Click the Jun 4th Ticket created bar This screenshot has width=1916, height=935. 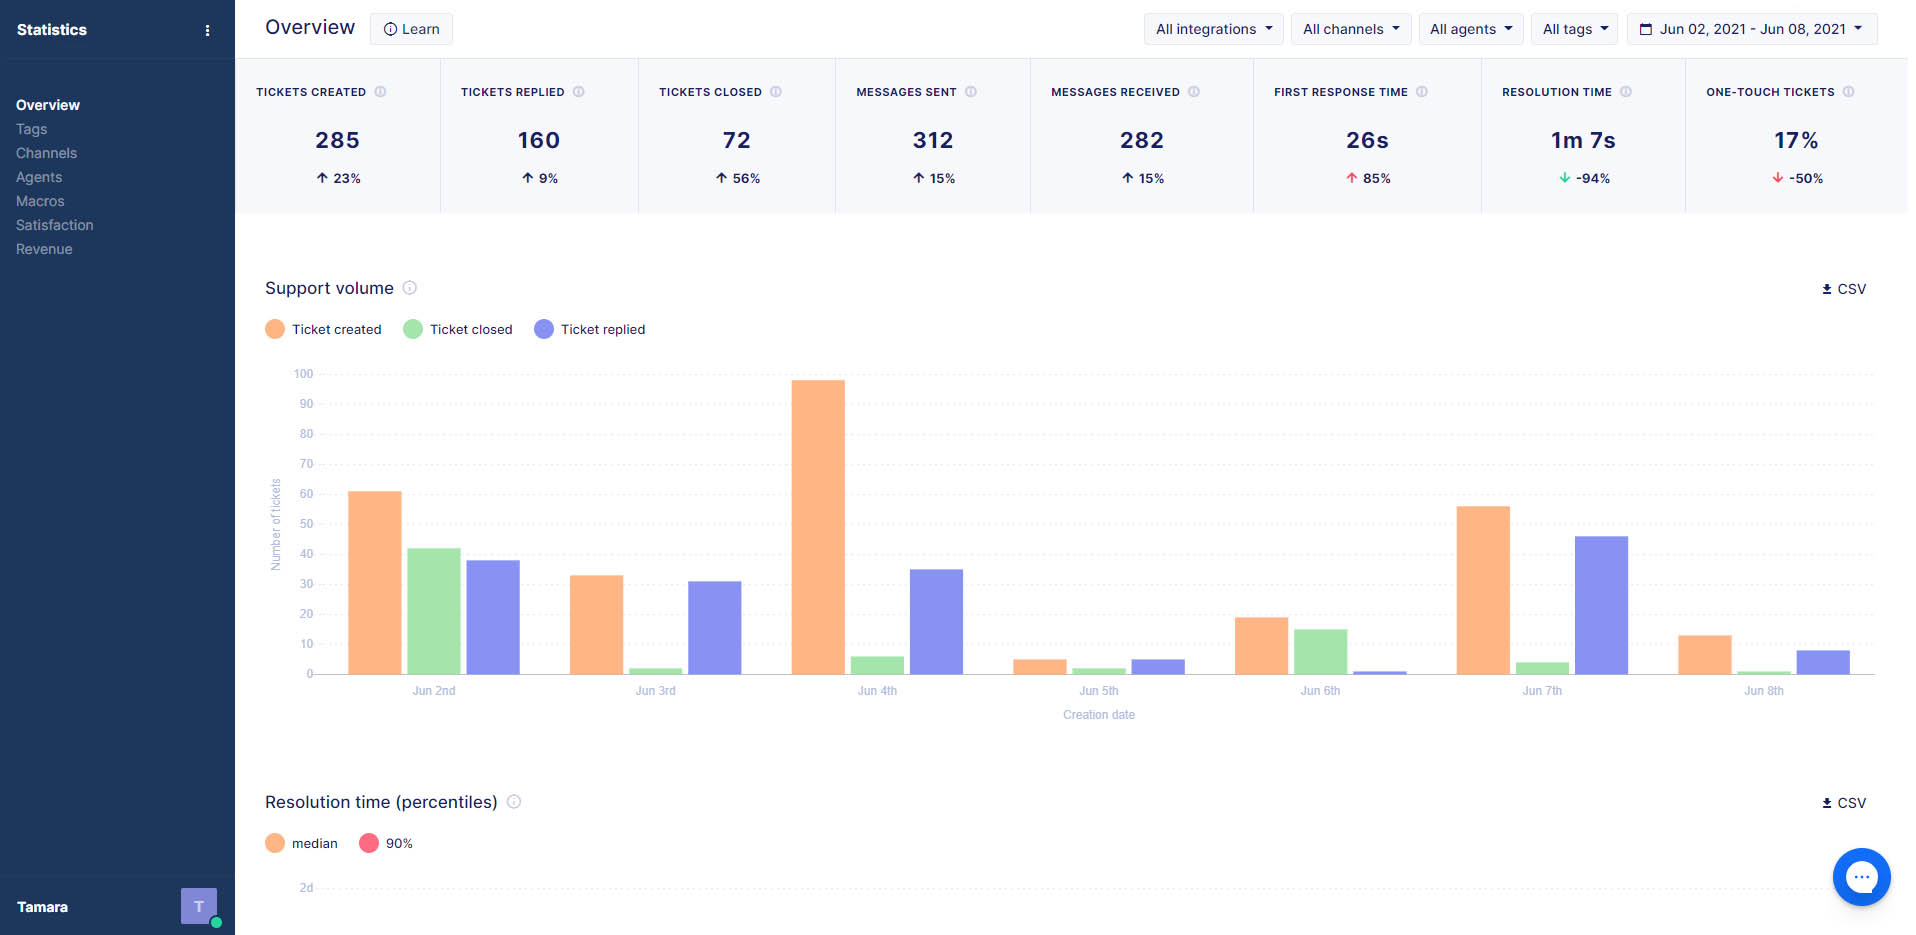click(818, 527)
